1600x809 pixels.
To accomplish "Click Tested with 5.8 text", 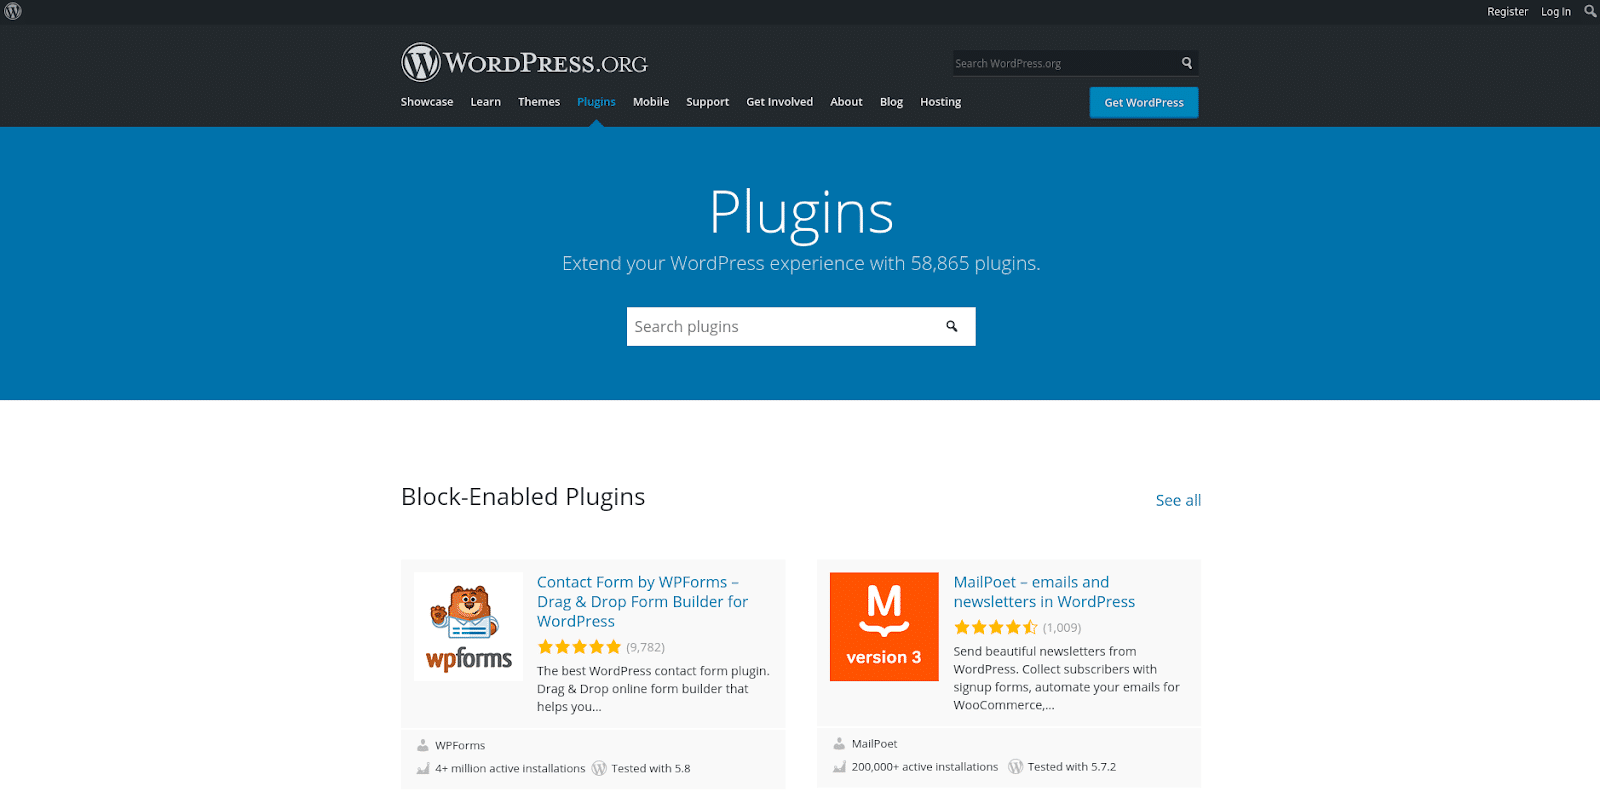I will point(651,769).
